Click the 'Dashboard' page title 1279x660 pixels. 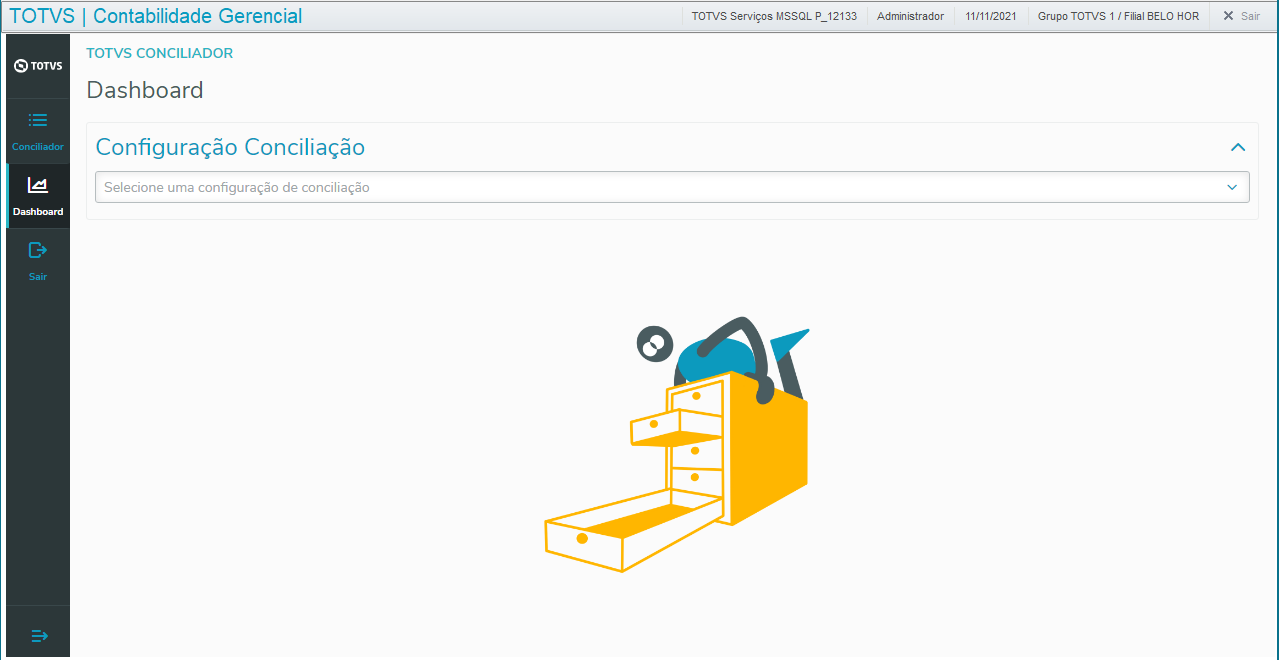[145, 90]
